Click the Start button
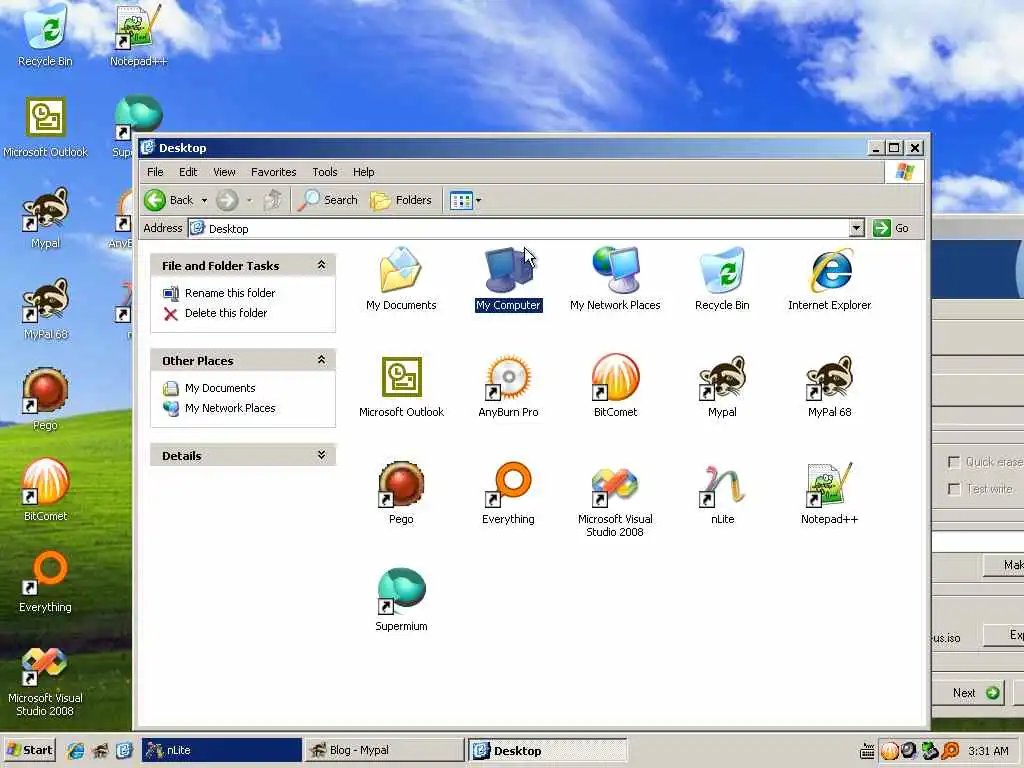 (x=29, y=750)
